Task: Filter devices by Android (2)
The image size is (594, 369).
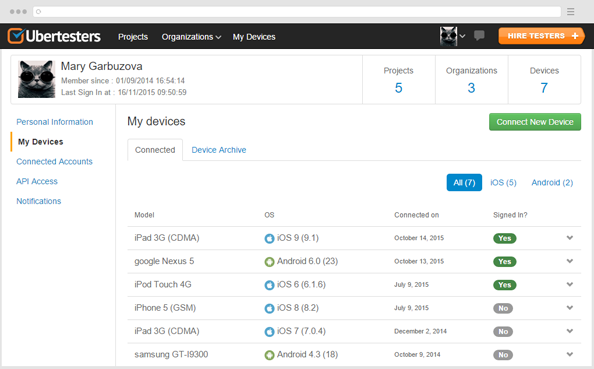Action: (x=552, y=183)
